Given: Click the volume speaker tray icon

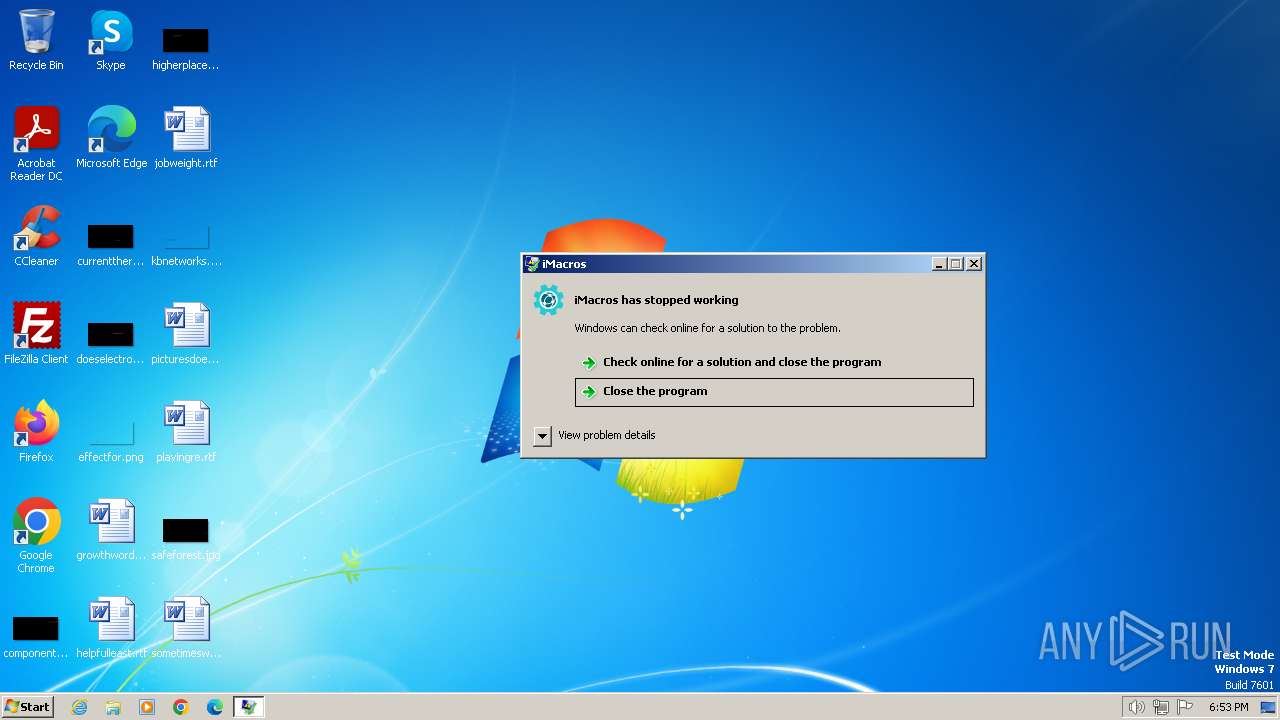Looking at the screenshot, I should tap(1136, 707).
